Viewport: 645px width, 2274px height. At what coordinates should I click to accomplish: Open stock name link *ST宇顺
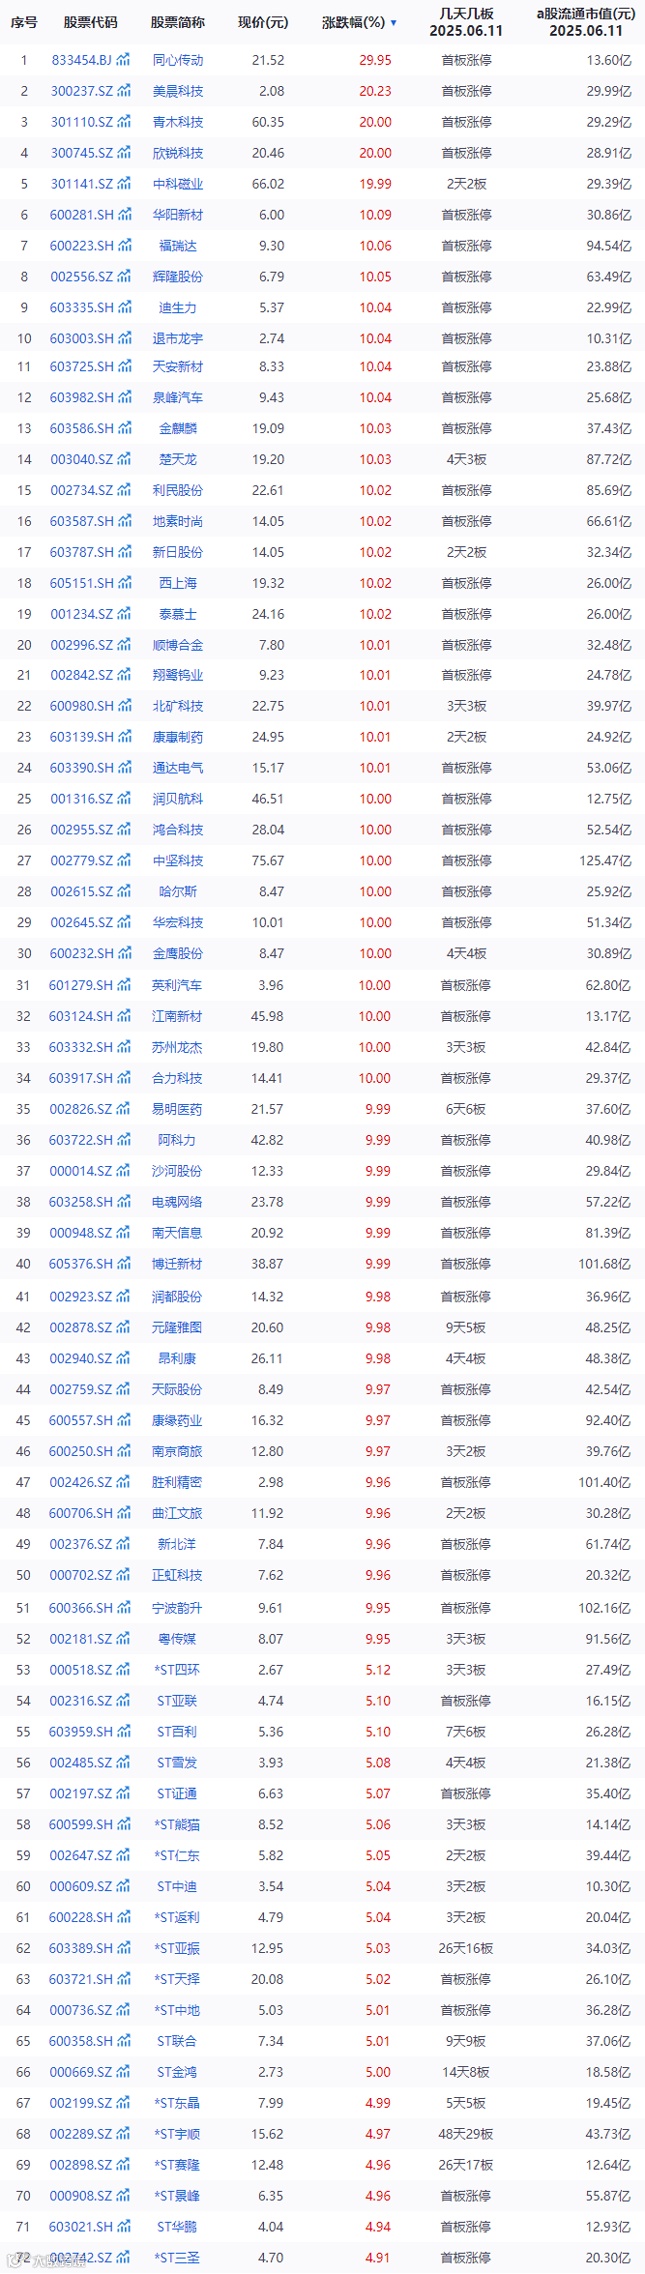coord(178,2133)
